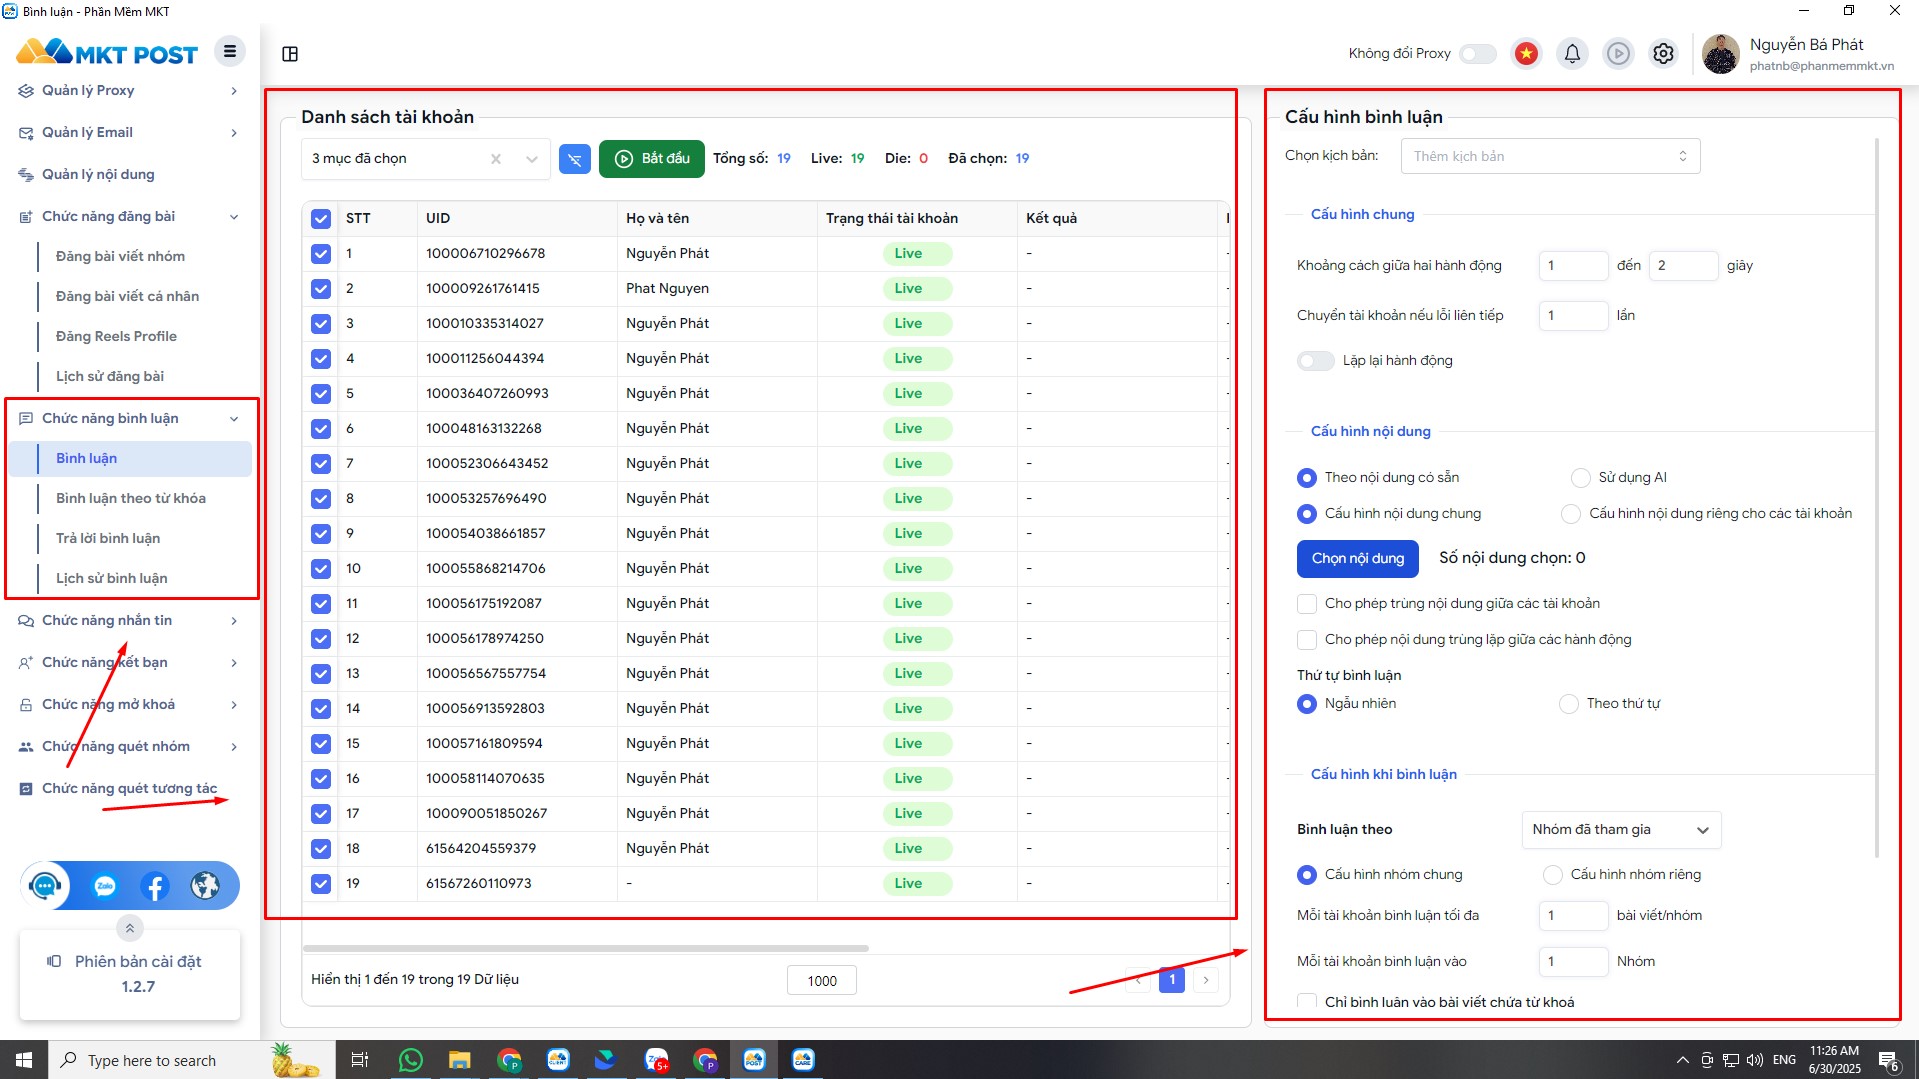Click the blue clear filter icon
Image resolution: width=1919 pixels, height=1079 pixels.
574,159
